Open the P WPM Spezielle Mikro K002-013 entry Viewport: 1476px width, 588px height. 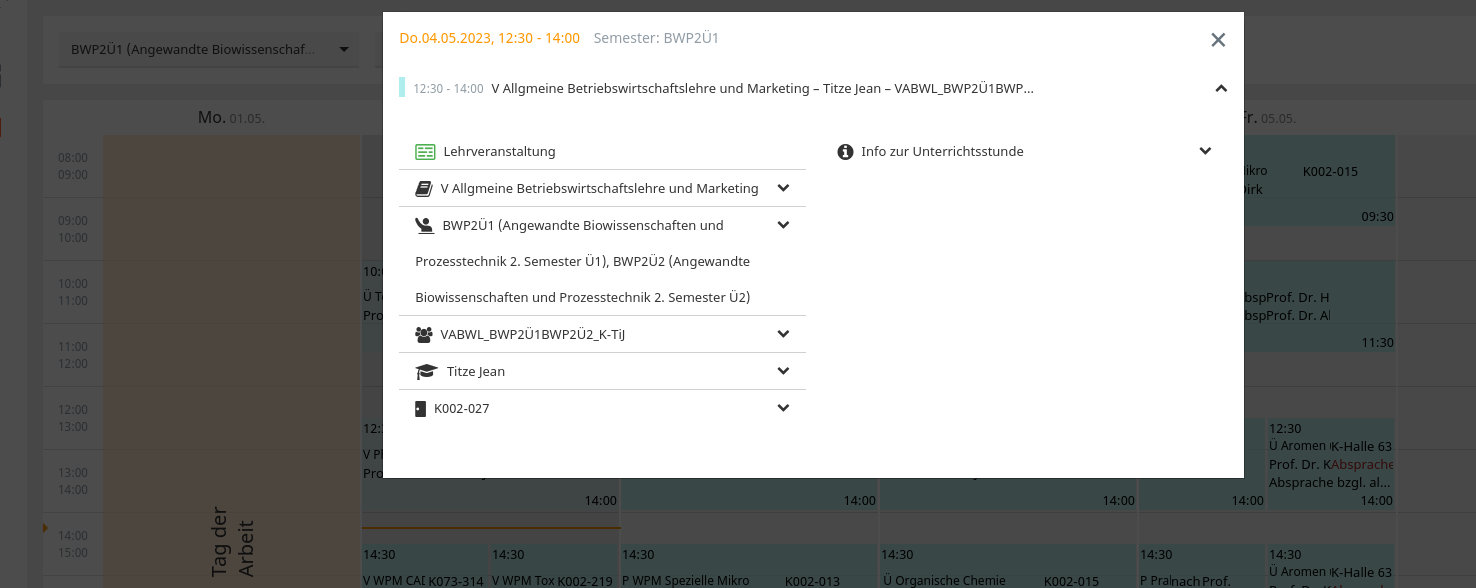tap(749, 566)
